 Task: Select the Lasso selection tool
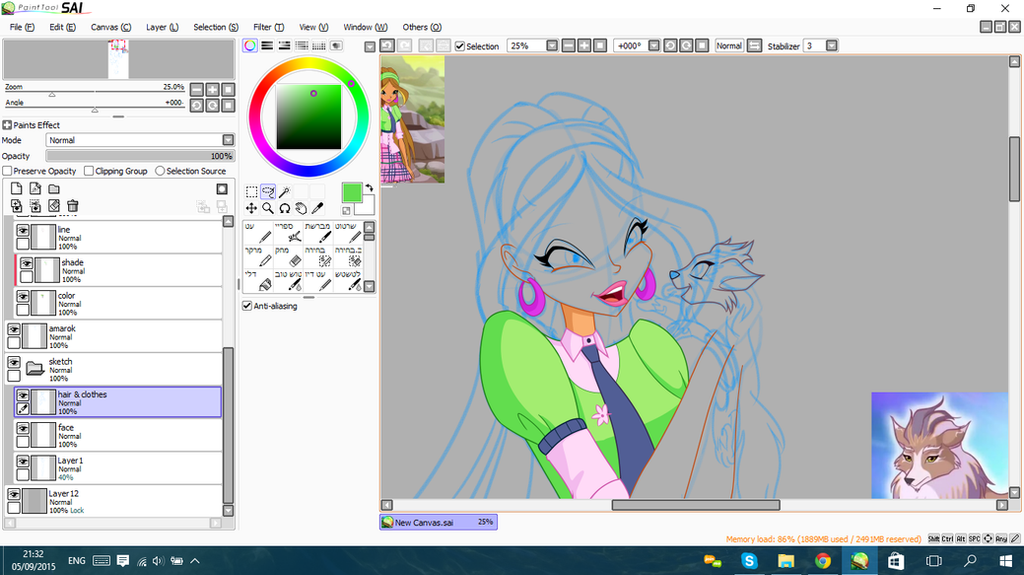pyautogui.click(x=268, y=191)
